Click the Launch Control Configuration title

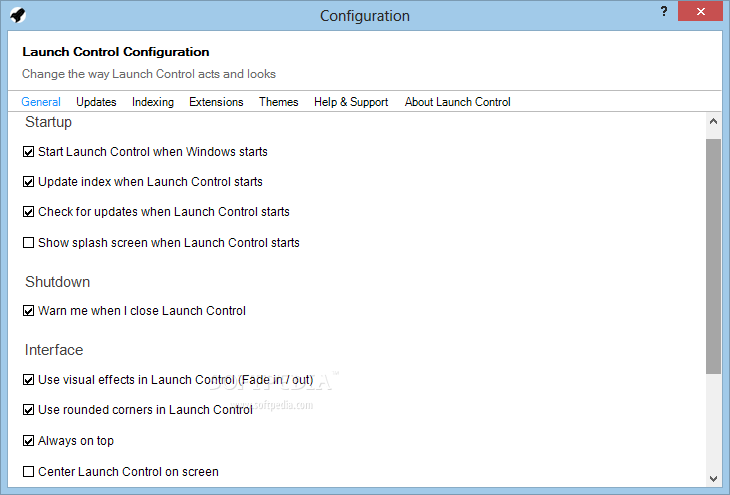tap(115, 52)
